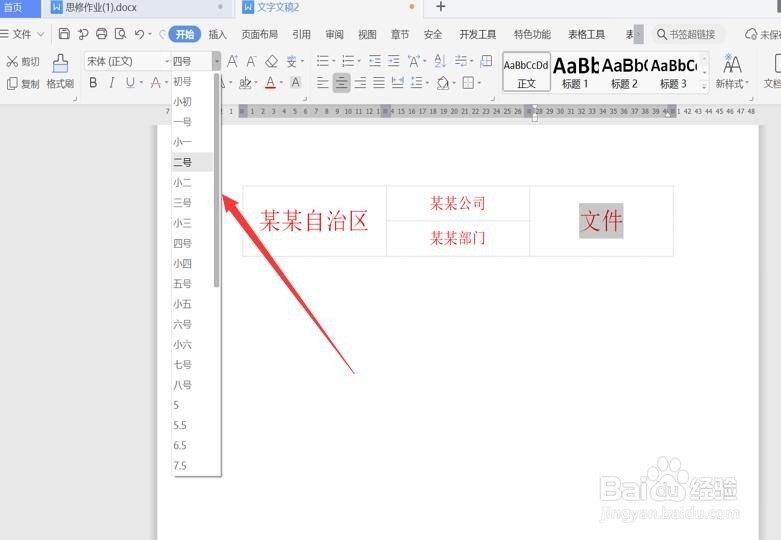Apply distributed alignment icon
The height and width of the screenshot is (540, 781).
click(x=397, y=83)
